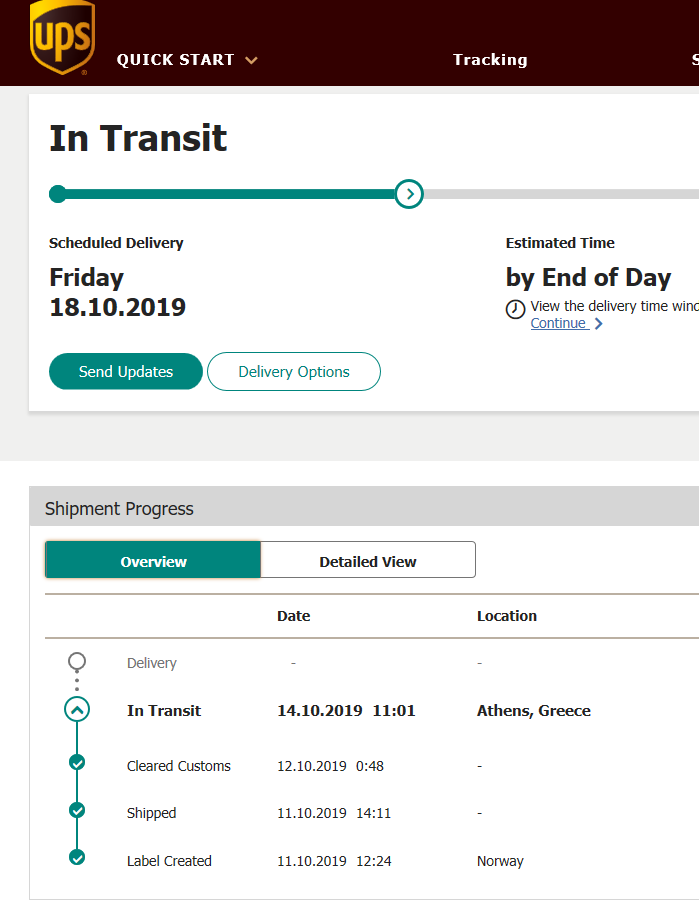
Task: Follow the Continue link
Action: point(560,323)
